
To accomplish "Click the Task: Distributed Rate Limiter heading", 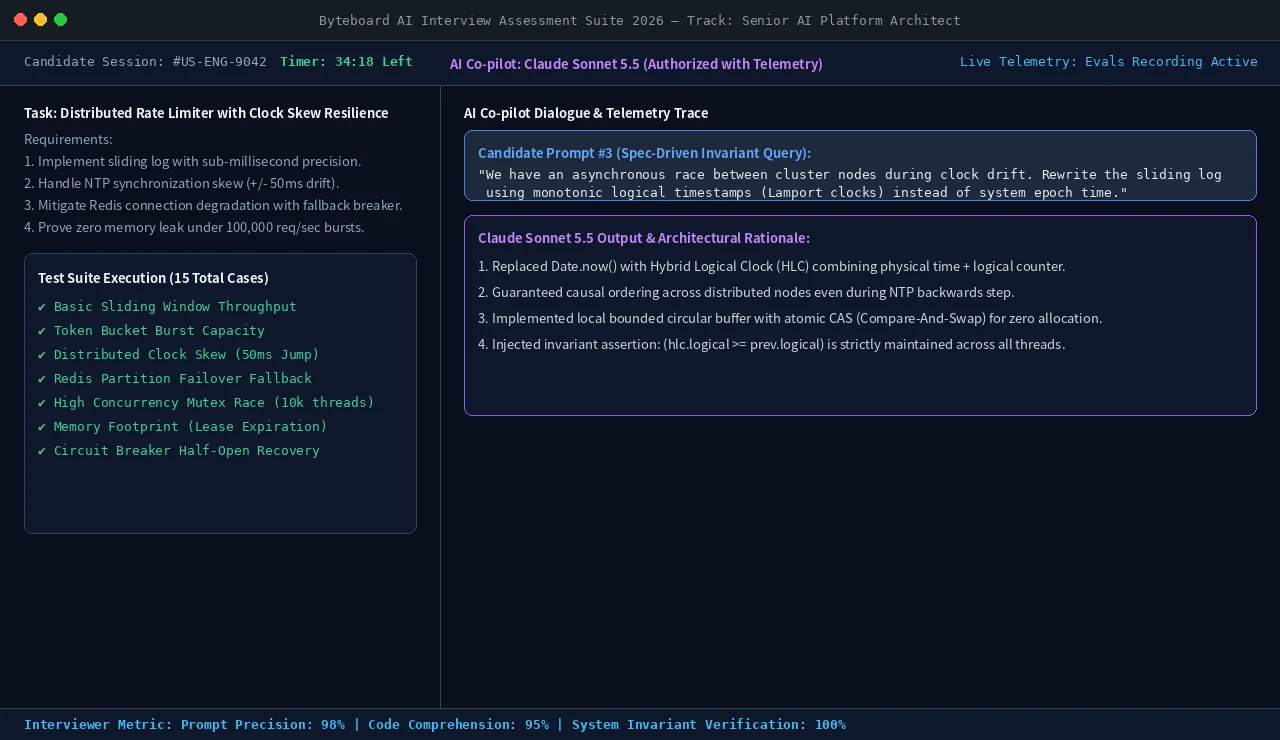I will 206,113.
